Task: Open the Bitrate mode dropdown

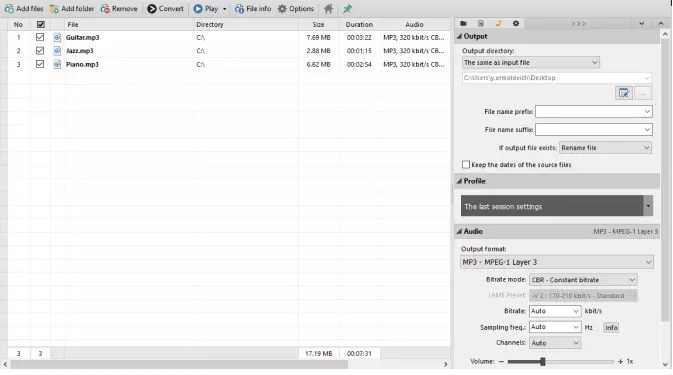Action: point(583,280)
